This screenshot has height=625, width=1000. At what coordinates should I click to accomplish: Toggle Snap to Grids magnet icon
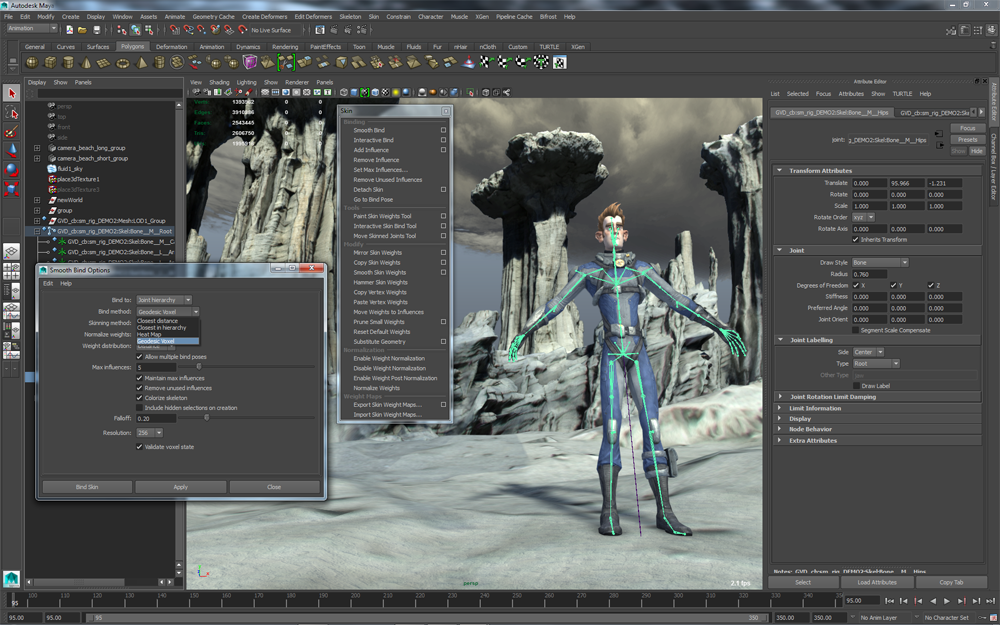pyautogui.click(x=175, y=30)
